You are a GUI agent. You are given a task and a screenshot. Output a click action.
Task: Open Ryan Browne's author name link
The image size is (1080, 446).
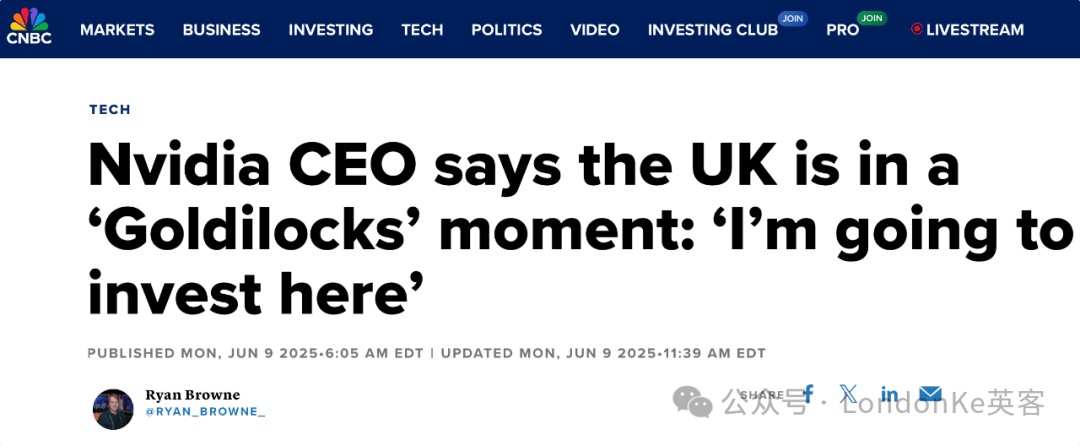point(192,395)
